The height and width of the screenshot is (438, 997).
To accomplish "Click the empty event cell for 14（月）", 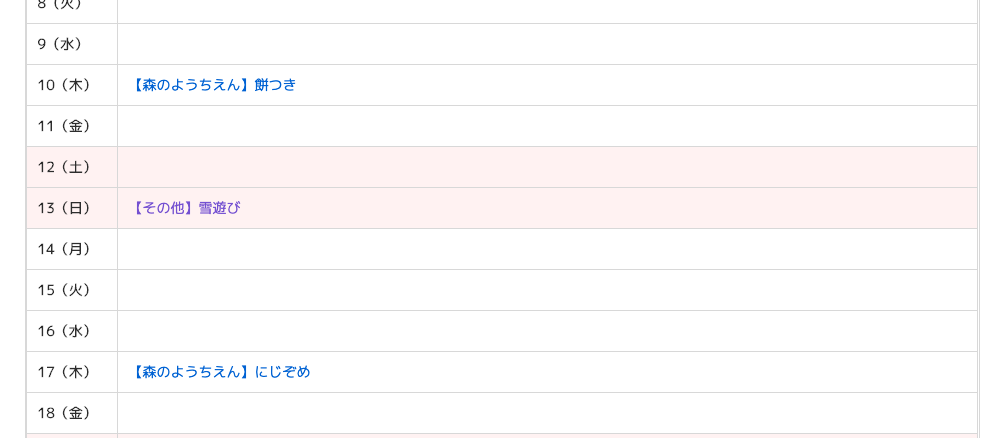I will point(547,249).
